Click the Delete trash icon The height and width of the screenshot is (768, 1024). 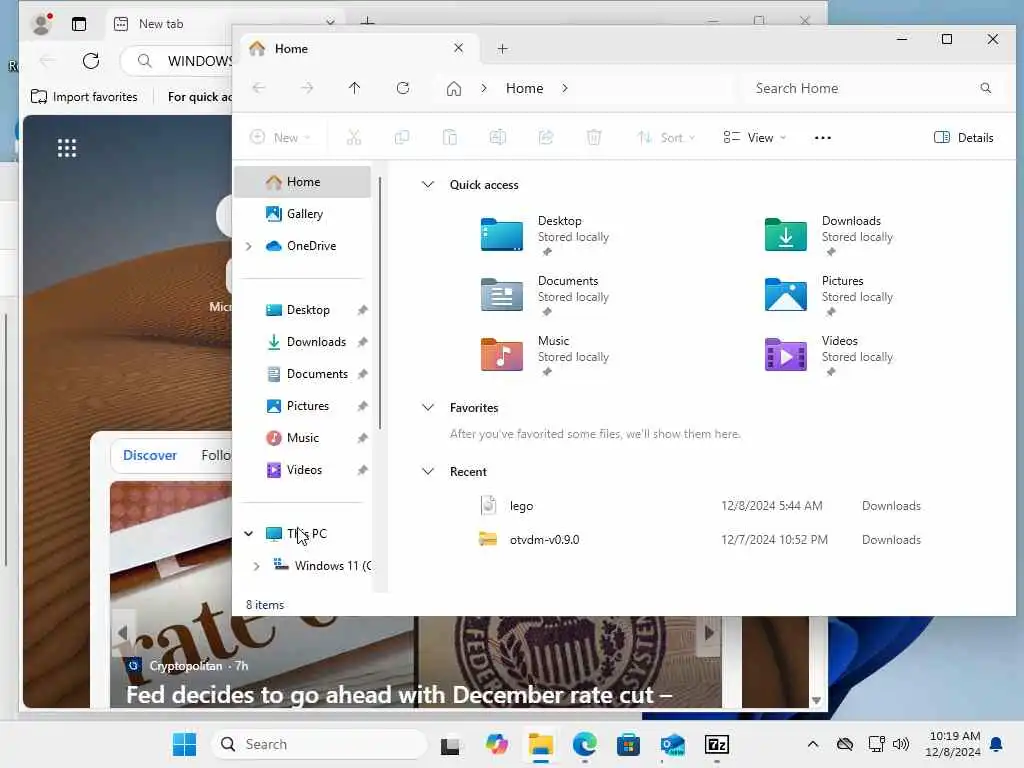pyautogui.click(x=594, y=137)
